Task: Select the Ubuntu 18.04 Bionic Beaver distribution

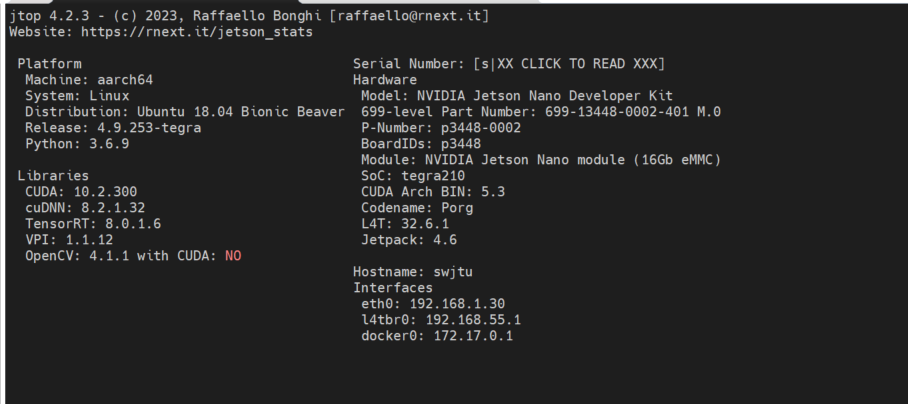Action: [x=241, y=112]
